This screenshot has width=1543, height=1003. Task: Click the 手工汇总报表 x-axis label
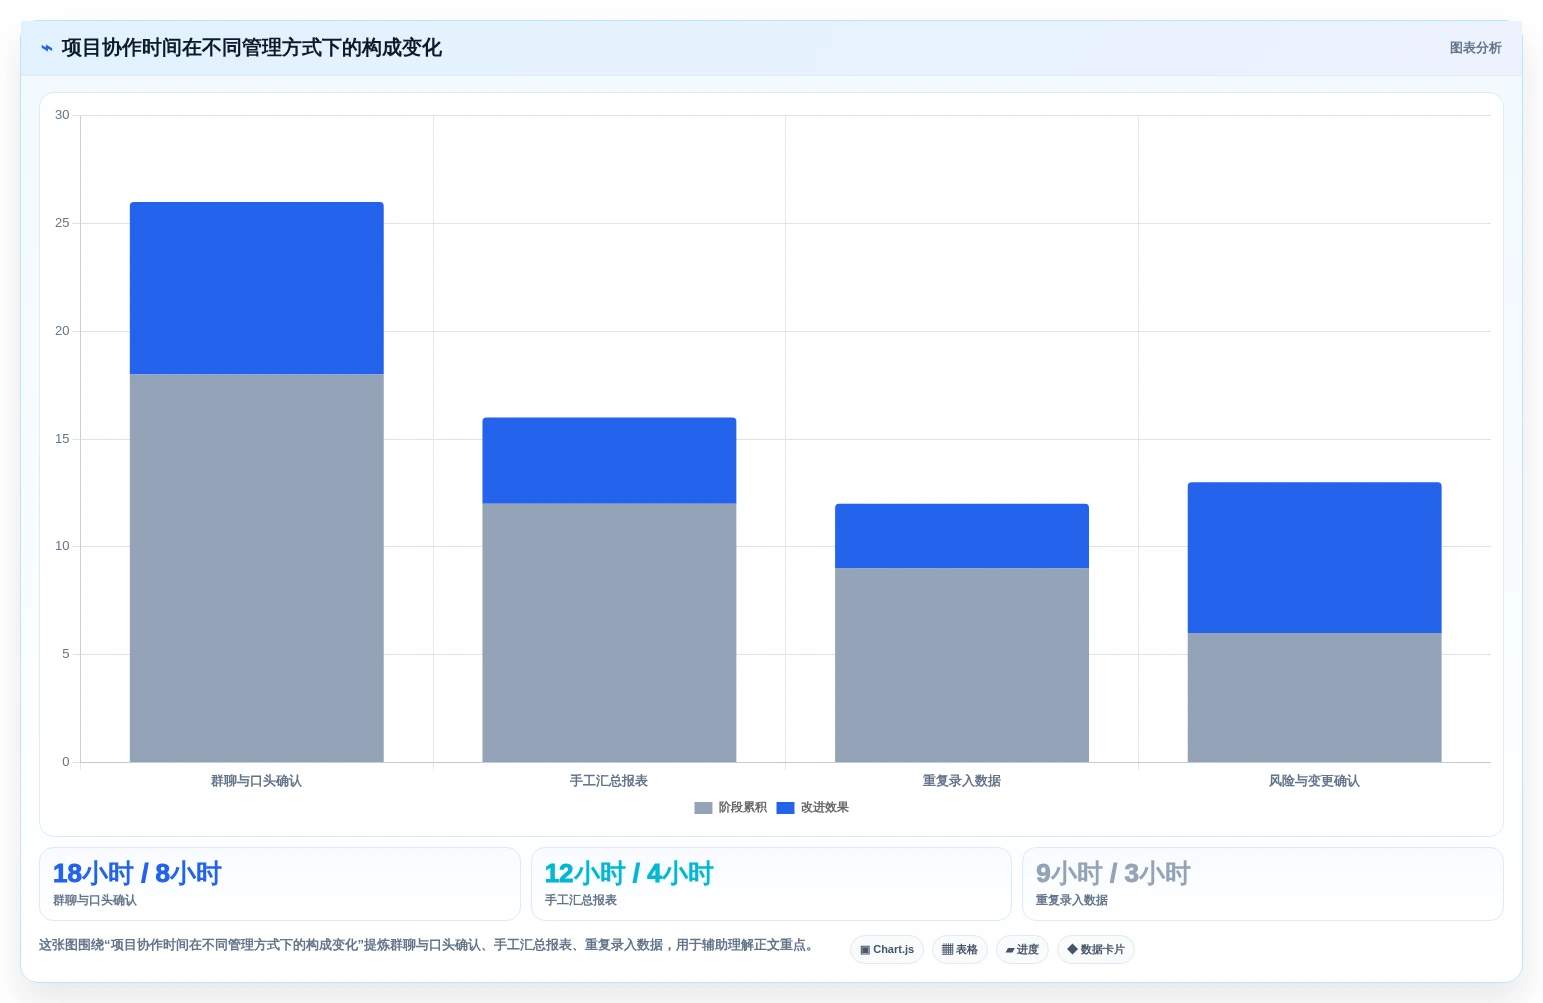pos(609,781)
